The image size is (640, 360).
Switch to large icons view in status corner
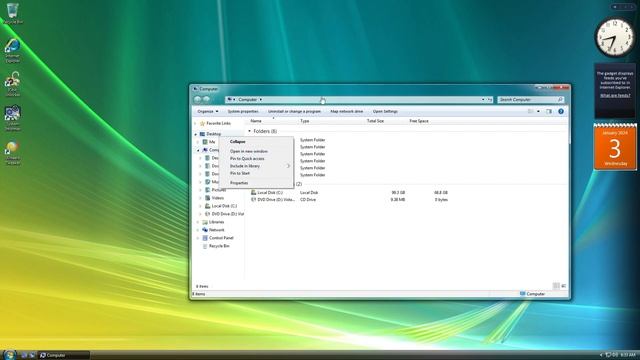click(x=564, y=286)
